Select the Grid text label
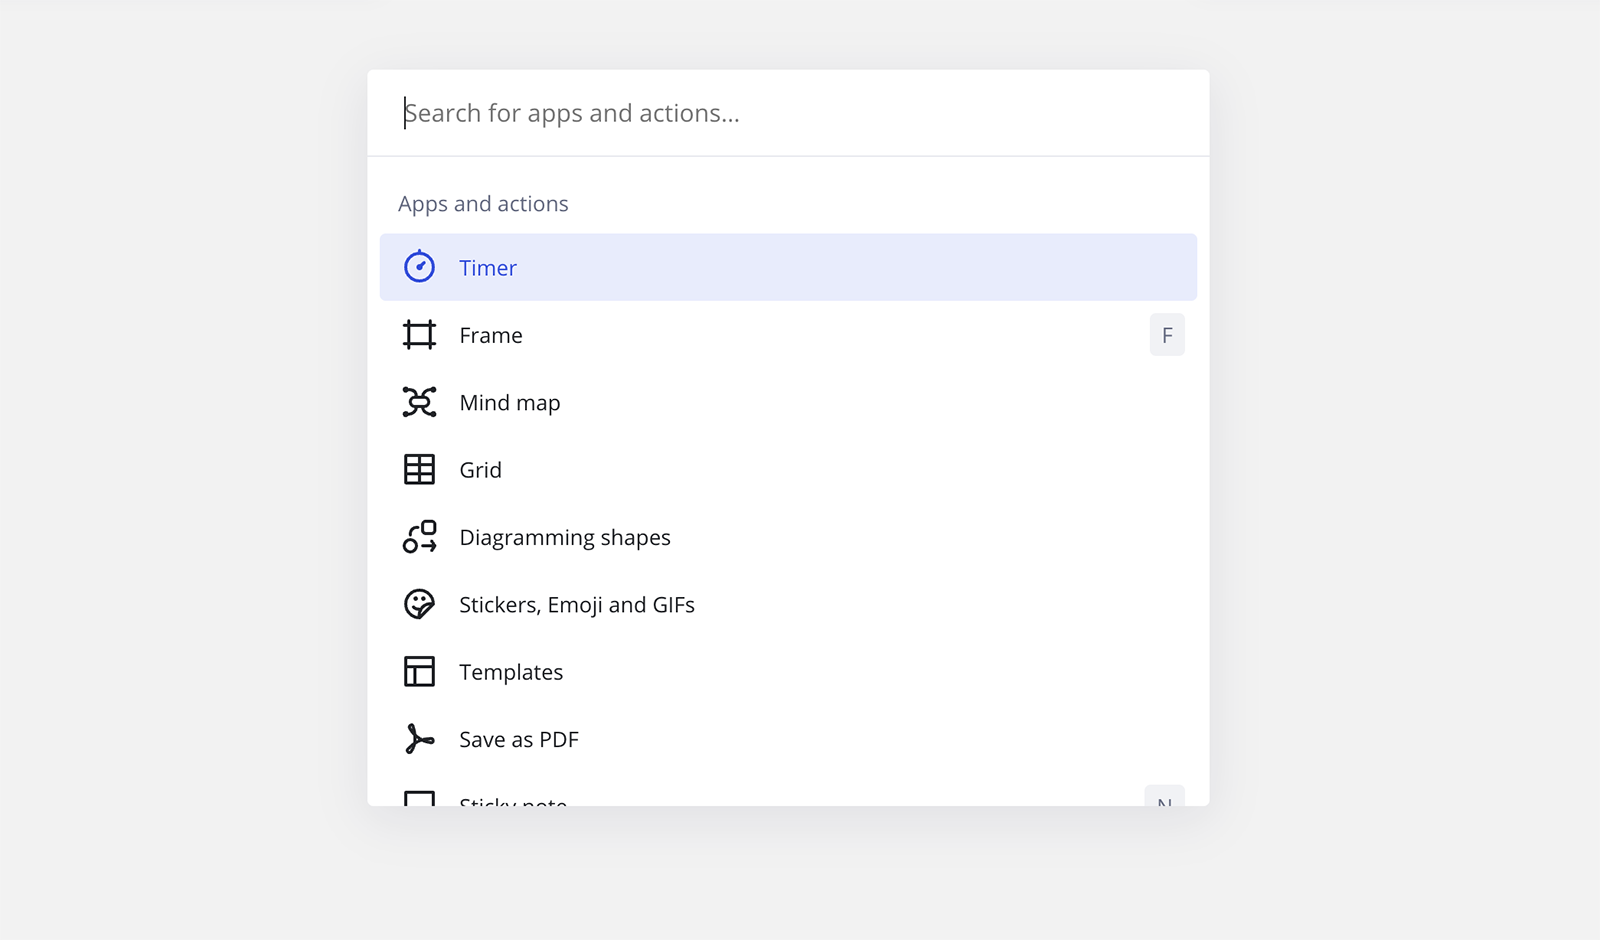The image size is (1600, 940). pos(481,470)
